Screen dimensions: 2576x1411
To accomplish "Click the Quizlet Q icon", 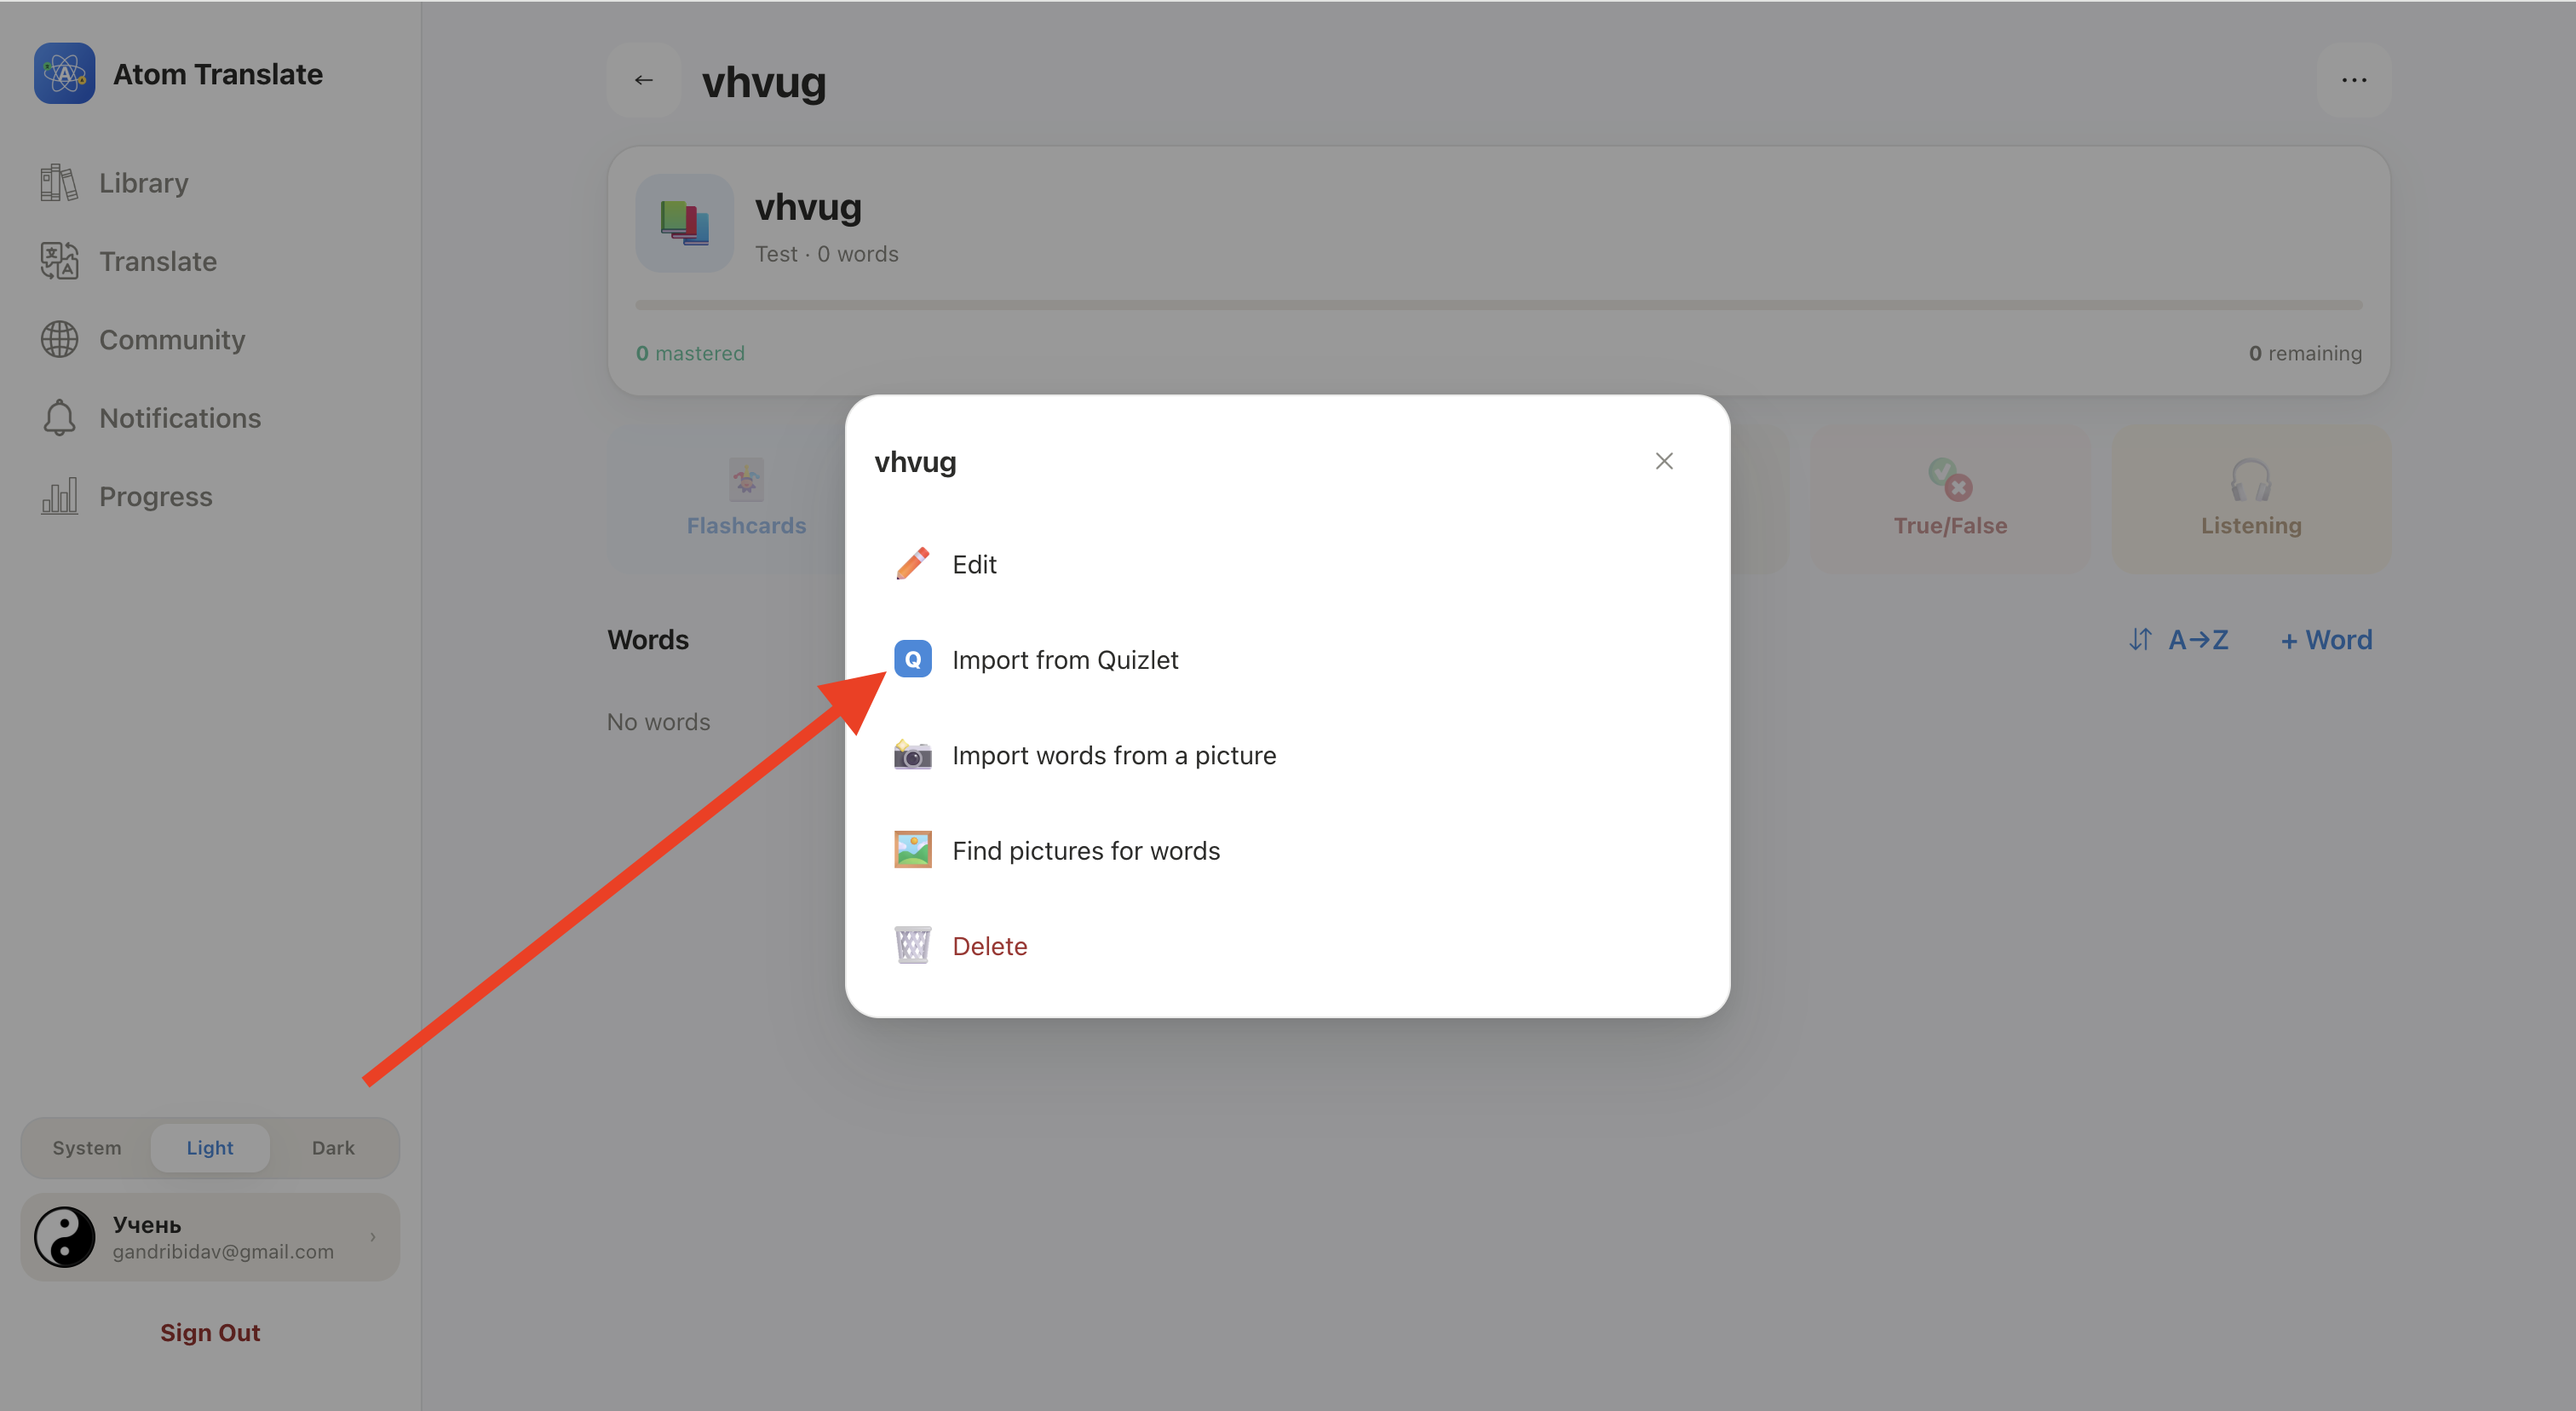I will [912, 659].
